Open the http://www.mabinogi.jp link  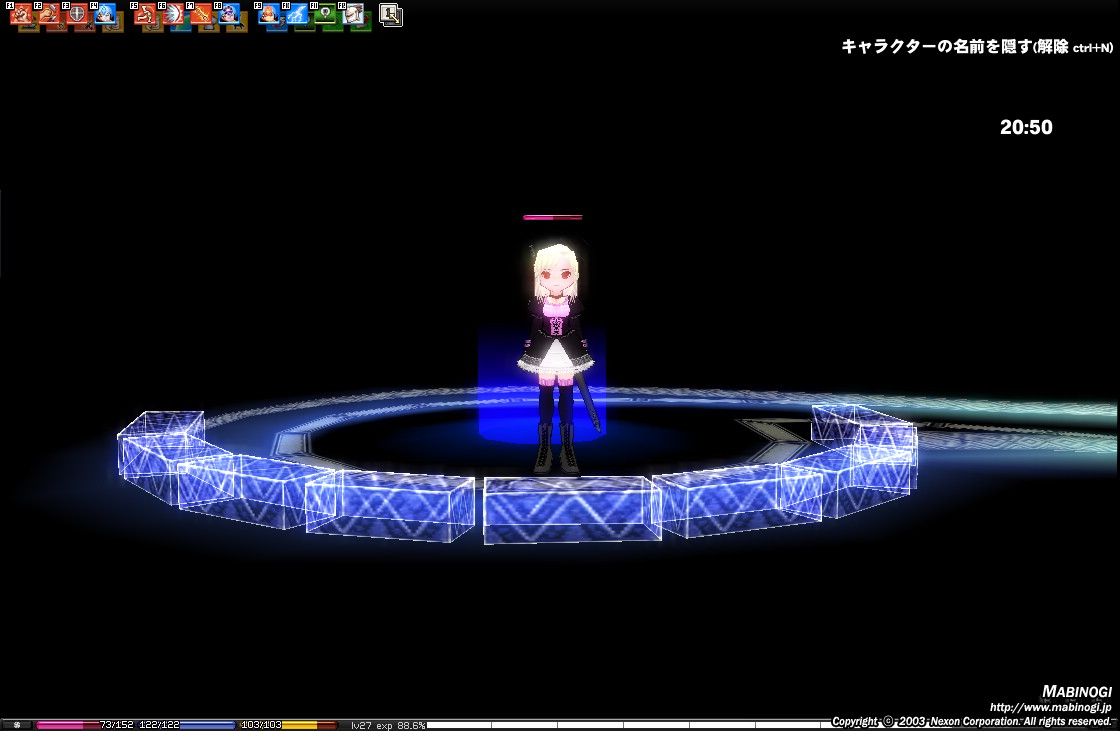(x=1050, y=707)
